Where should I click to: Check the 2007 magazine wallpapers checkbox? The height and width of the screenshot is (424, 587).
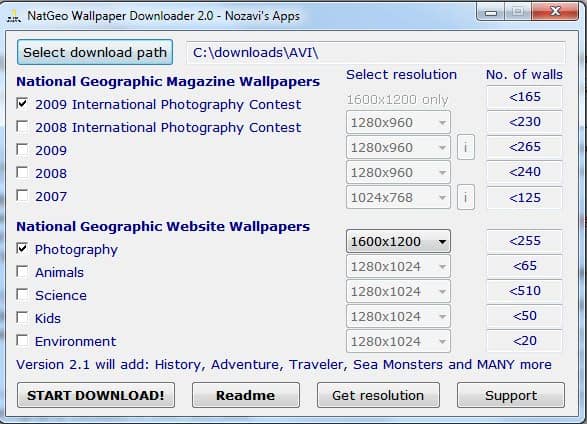(22, 196)
